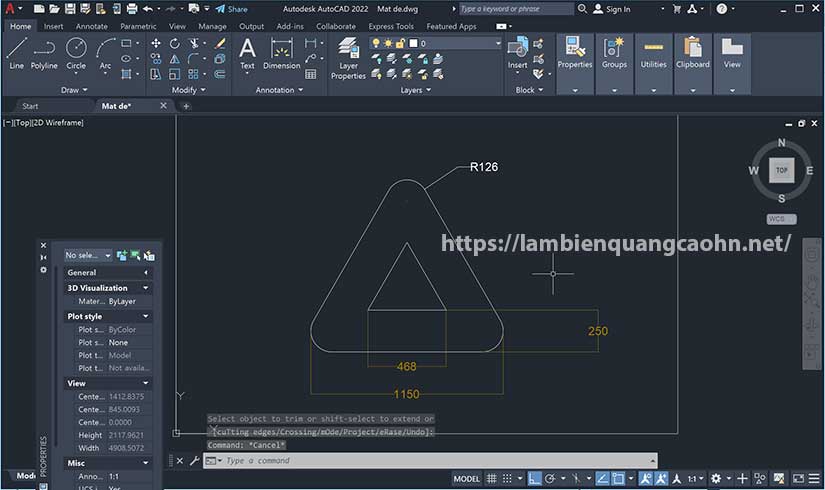This screenshot has width=825, height=490.
Task: Open the Annotate ribbon tab
Action: coord(92,26)
